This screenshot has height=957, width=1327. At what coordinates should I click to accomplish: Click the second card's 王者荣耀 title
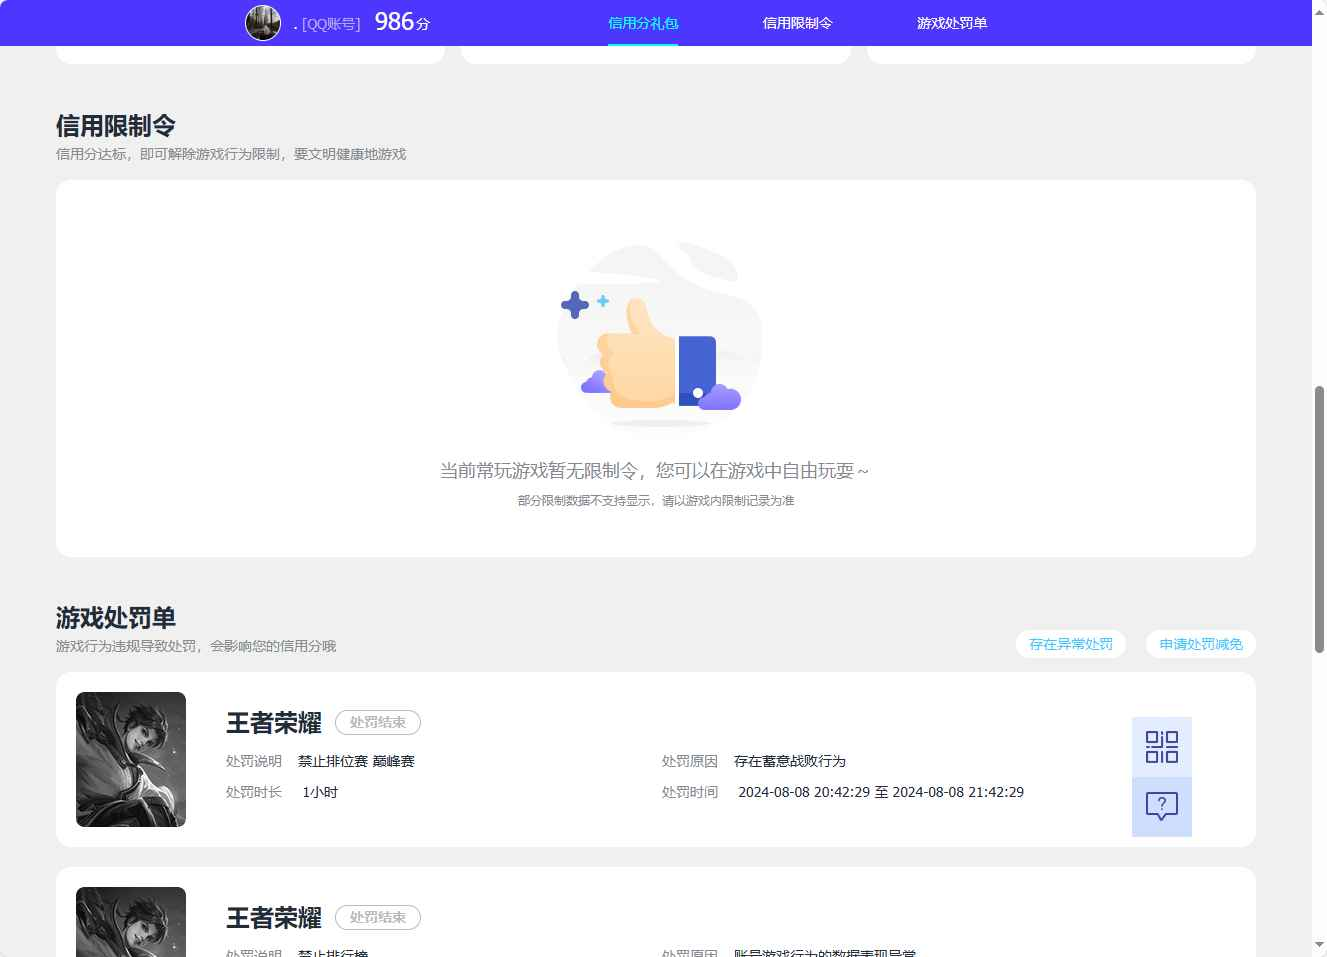pyautogui.click(x=274, y=918)
